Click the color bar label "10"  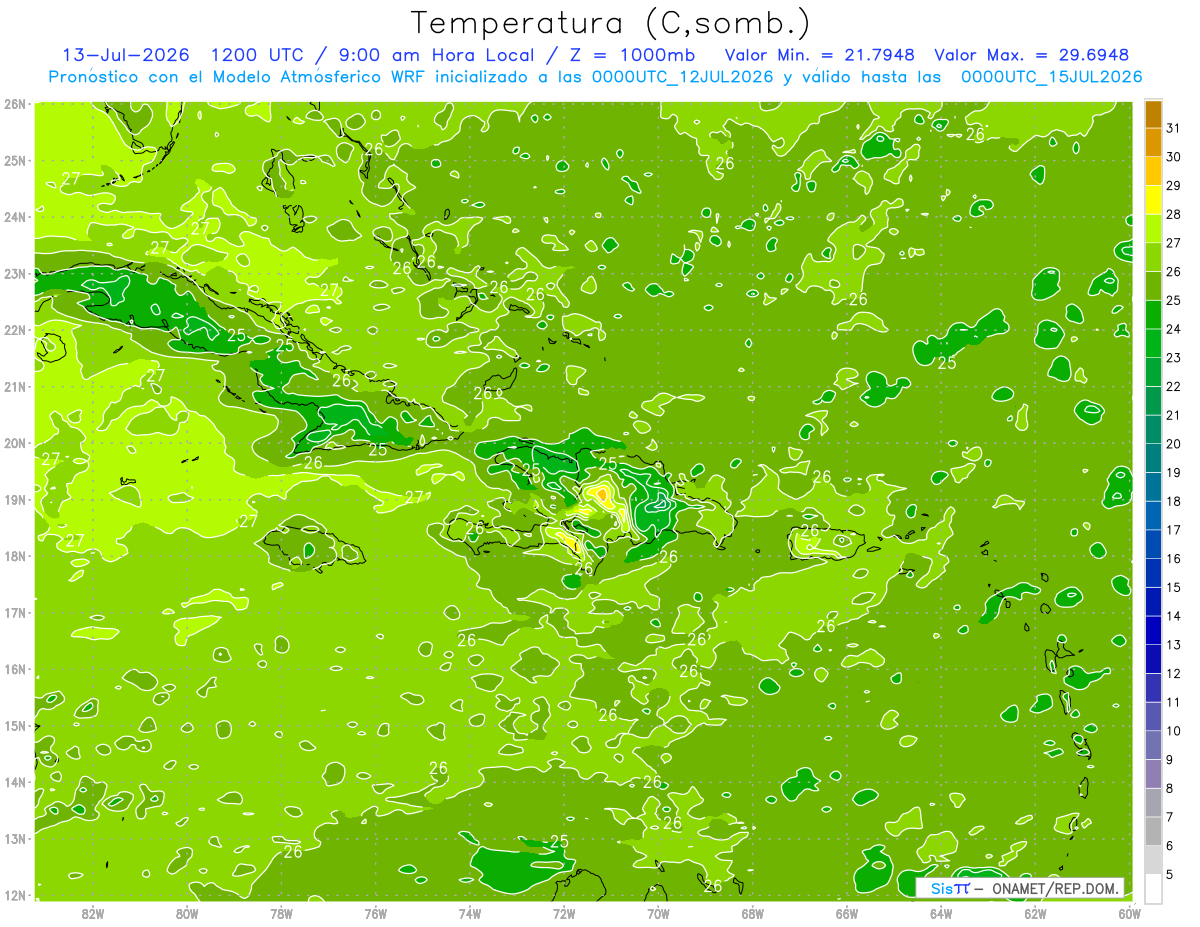[x=1173, y=731]
